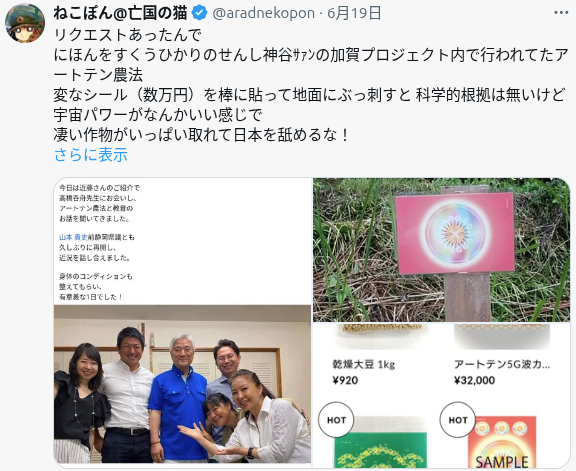The height and width of the screenshot is (471, 576).
Task: Click the blue verified badge icon
Action: tap(199, 13)
